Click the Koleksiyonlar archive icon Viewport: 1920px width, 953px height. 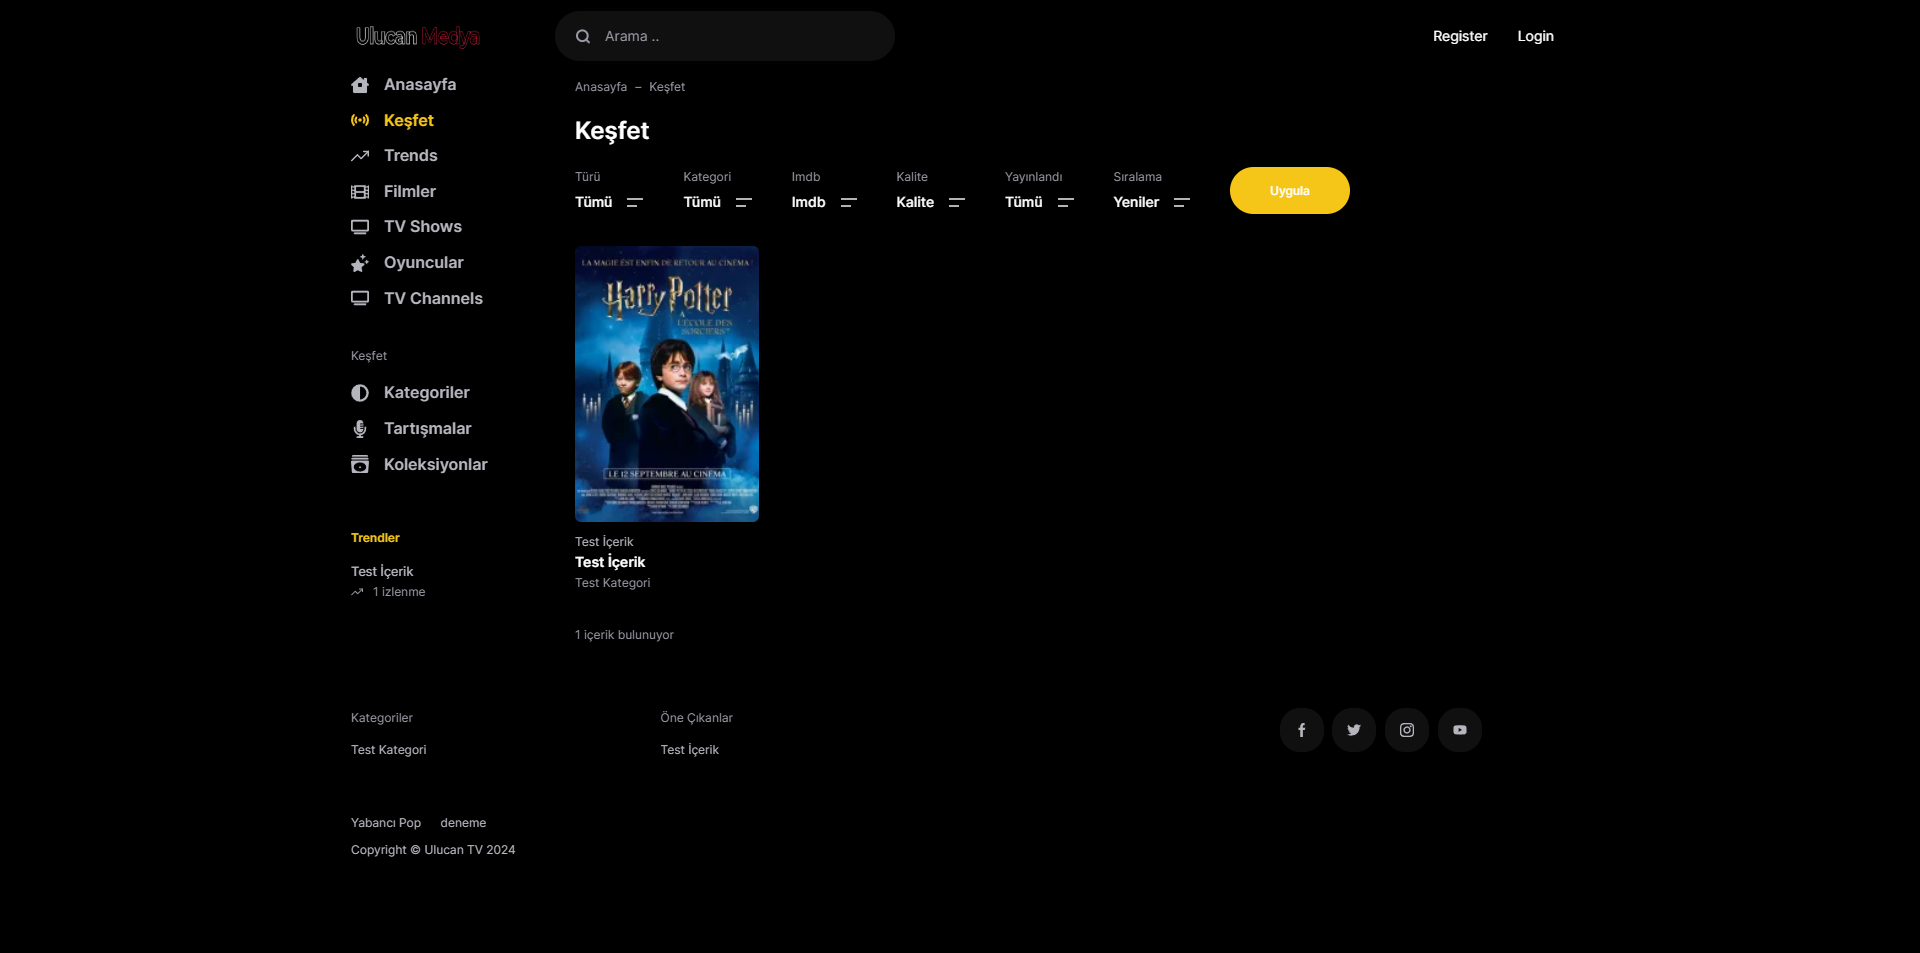[x=360, y=464]
